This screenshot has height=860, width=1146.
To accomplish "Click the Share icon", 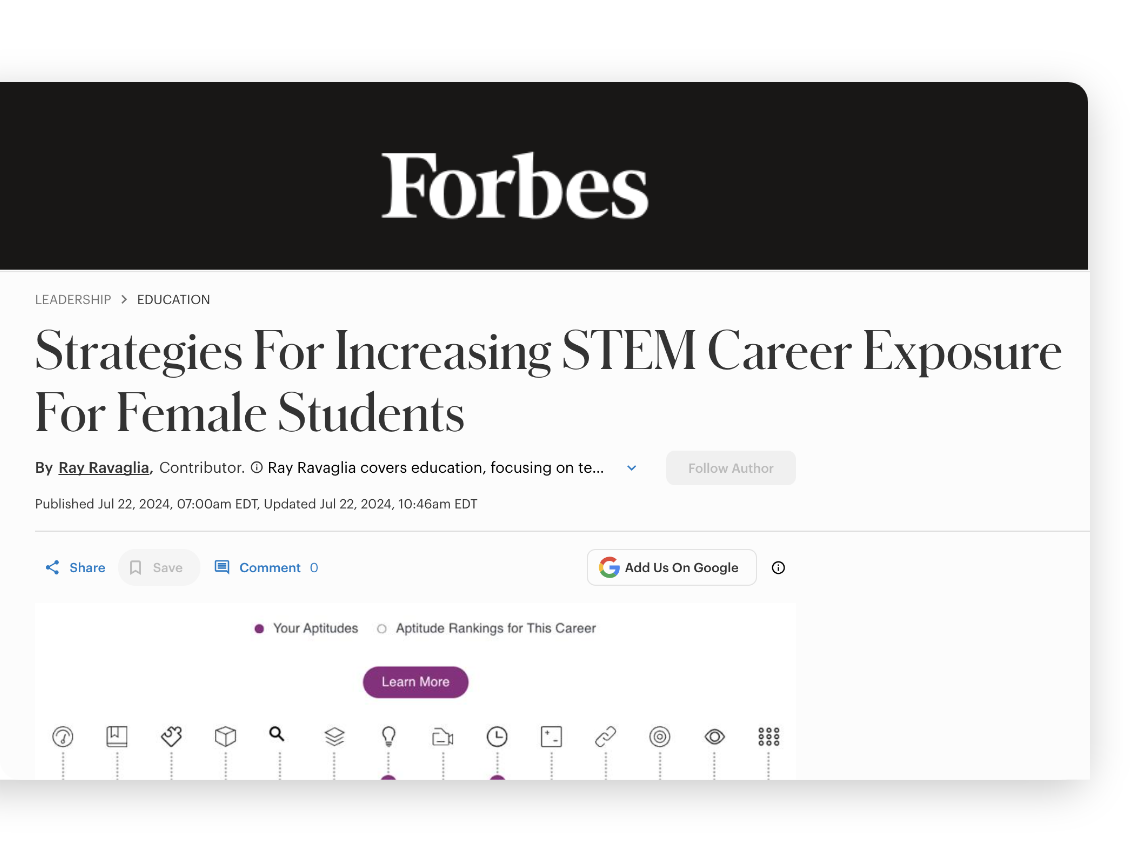I will pos(53,568).
